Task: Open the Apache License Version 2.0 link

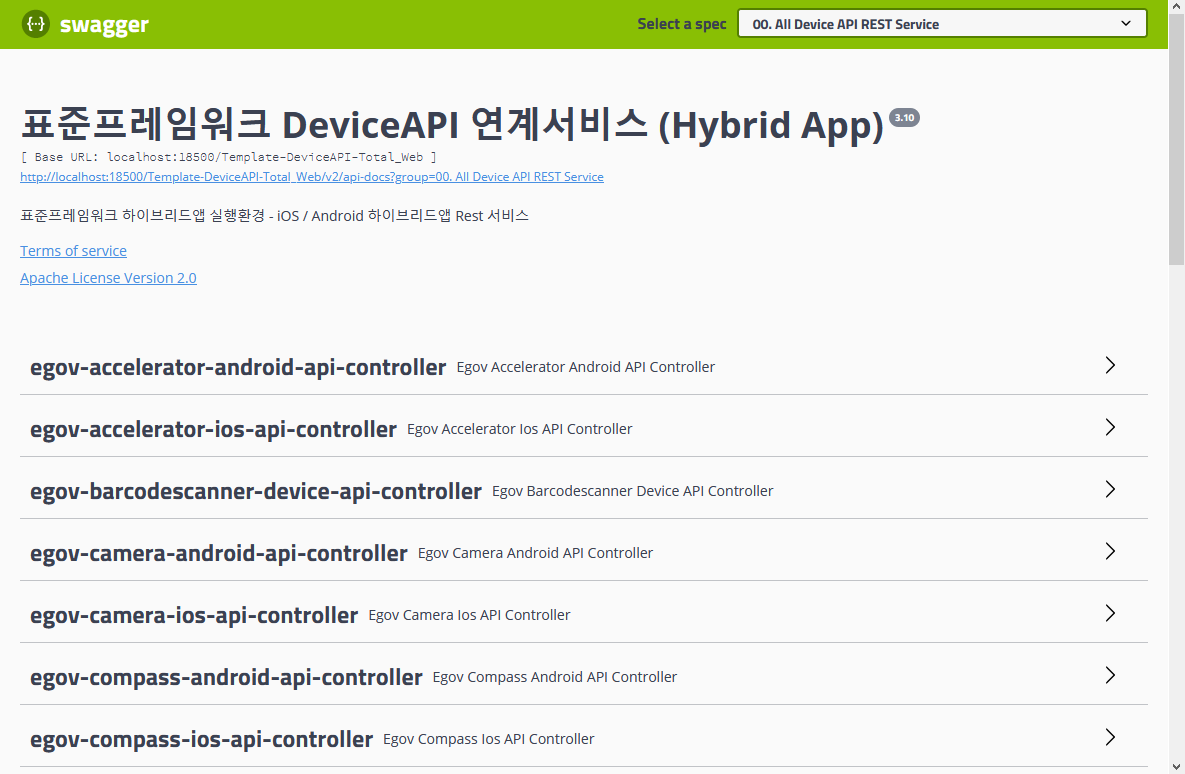Action: [108, 278]
